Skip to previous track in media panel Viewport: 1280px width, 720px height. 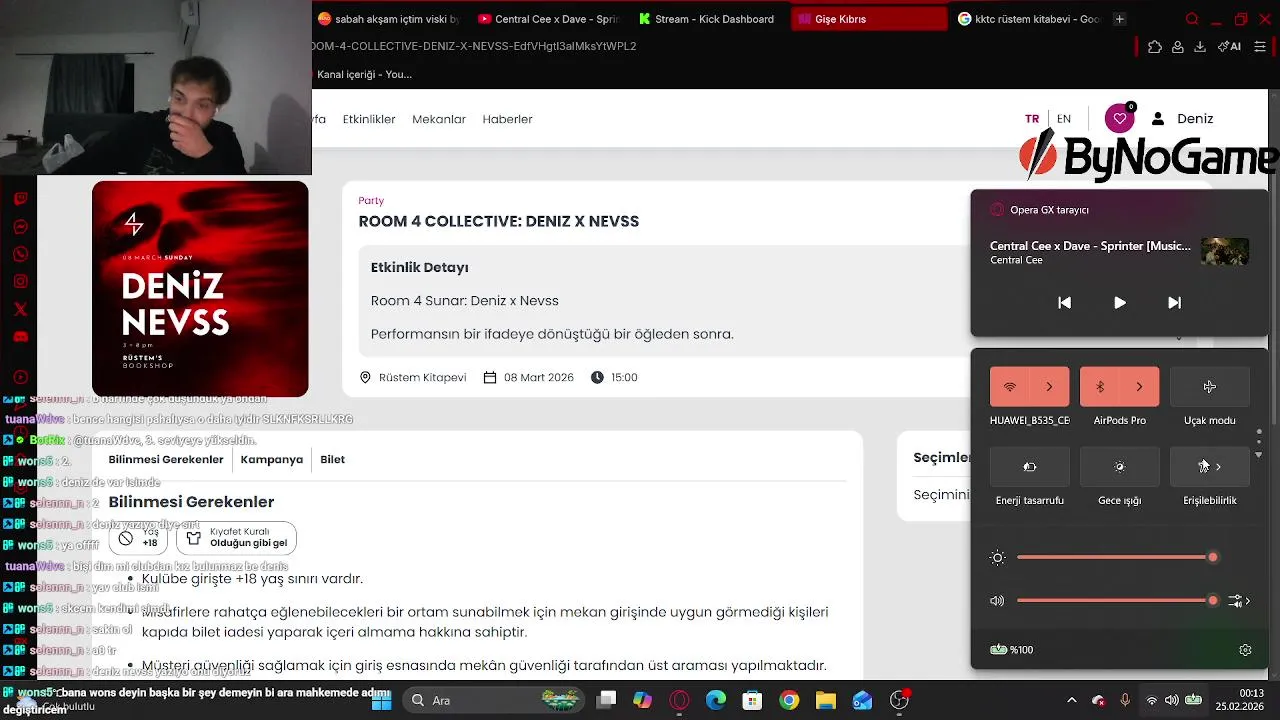[1064, 303]
